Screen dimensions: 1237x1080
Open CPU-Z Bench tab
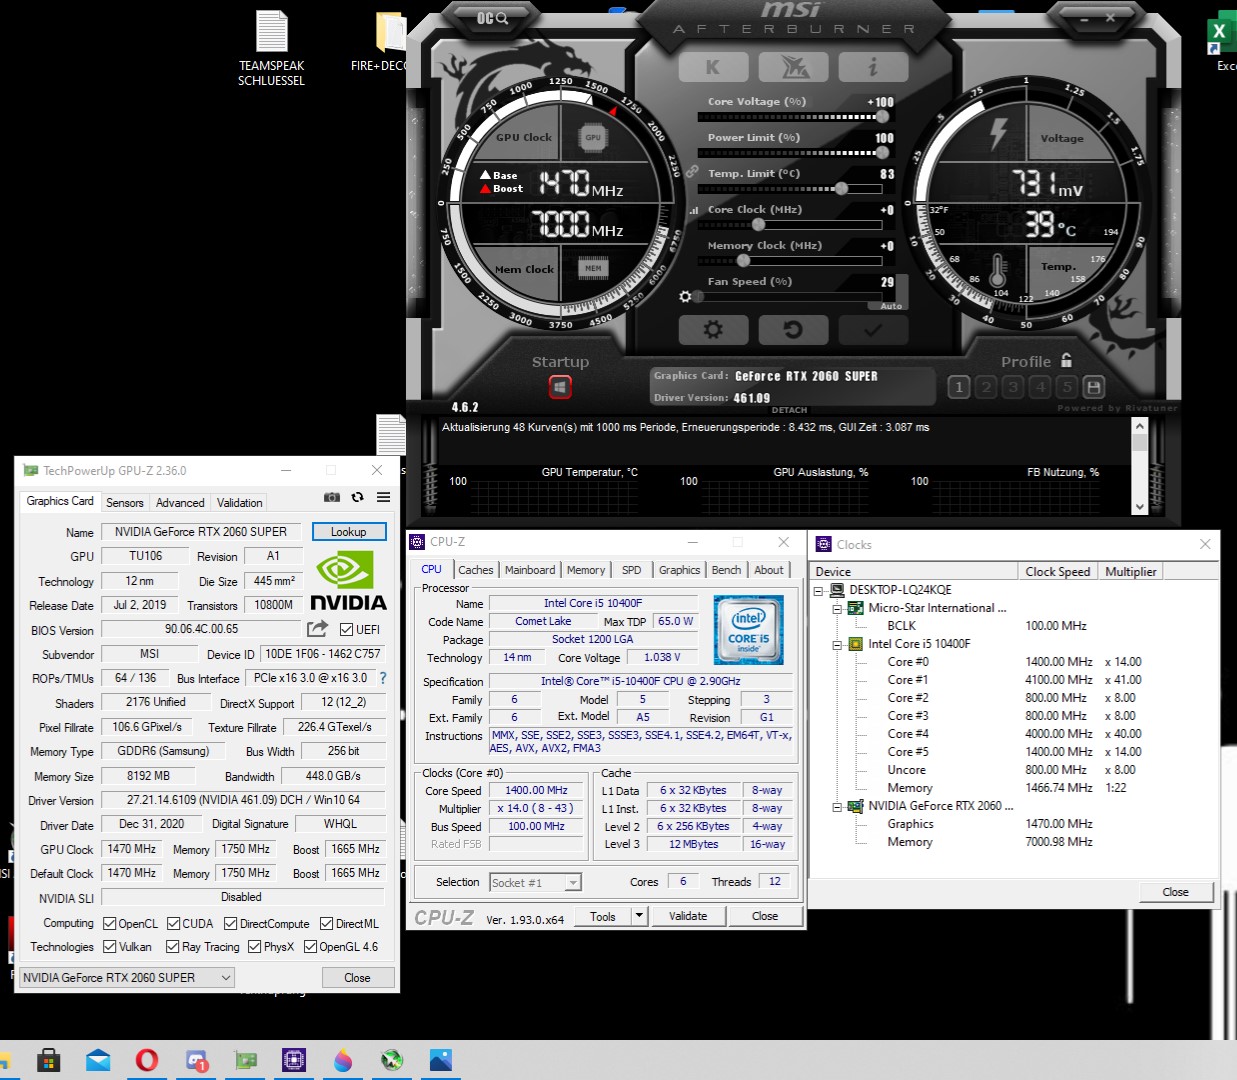pyautogui.click(x=726, y=570)
